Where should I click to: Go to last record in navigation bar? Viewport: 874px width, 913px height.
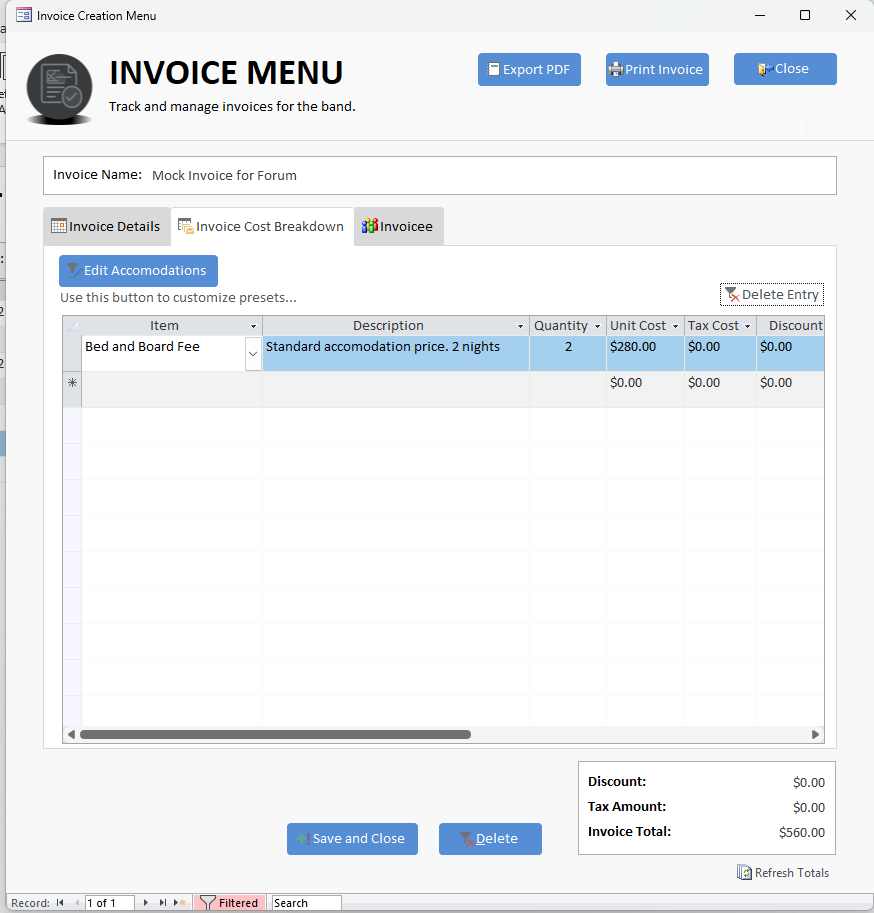163,903
